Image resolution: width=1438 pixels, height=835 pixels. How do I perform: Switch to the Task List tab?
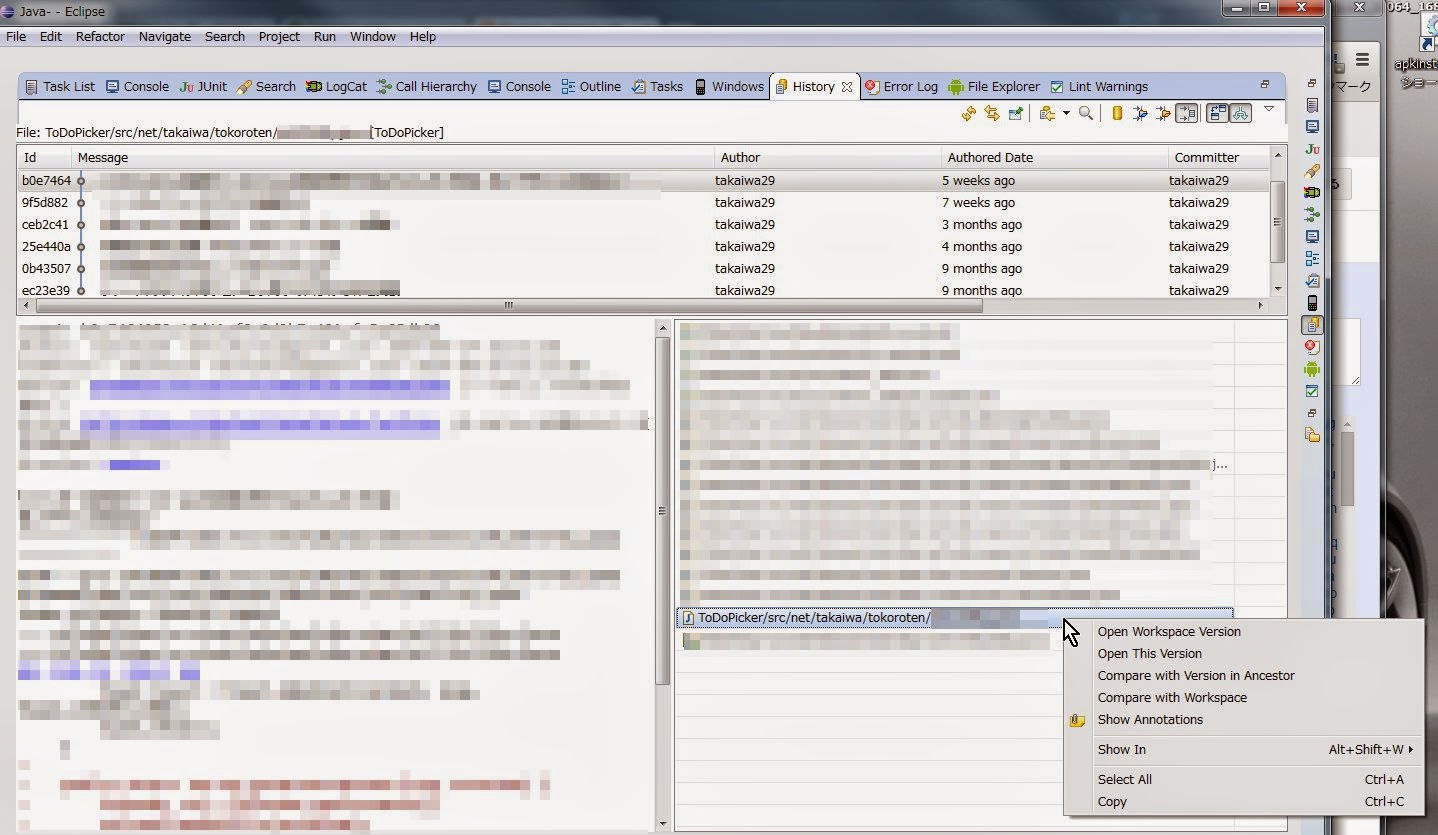click(60, 86)
